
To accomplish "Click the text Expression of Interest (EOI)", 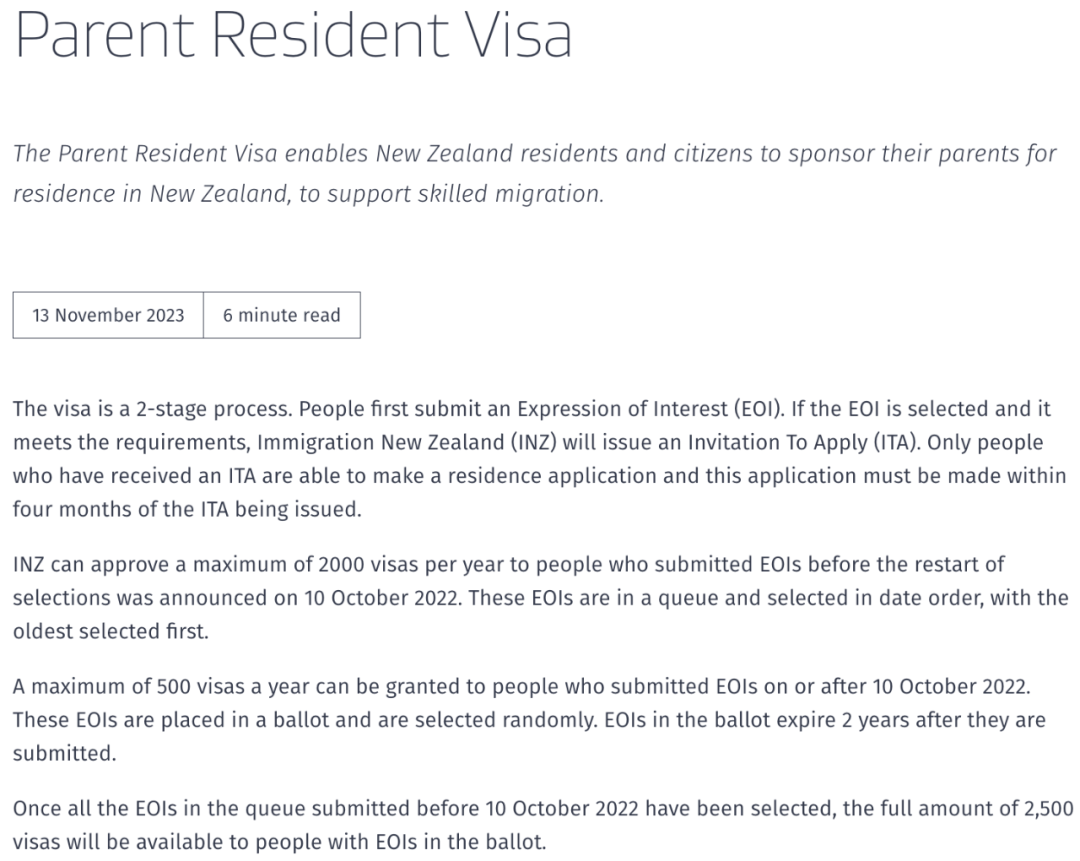I will coord(651,409).
